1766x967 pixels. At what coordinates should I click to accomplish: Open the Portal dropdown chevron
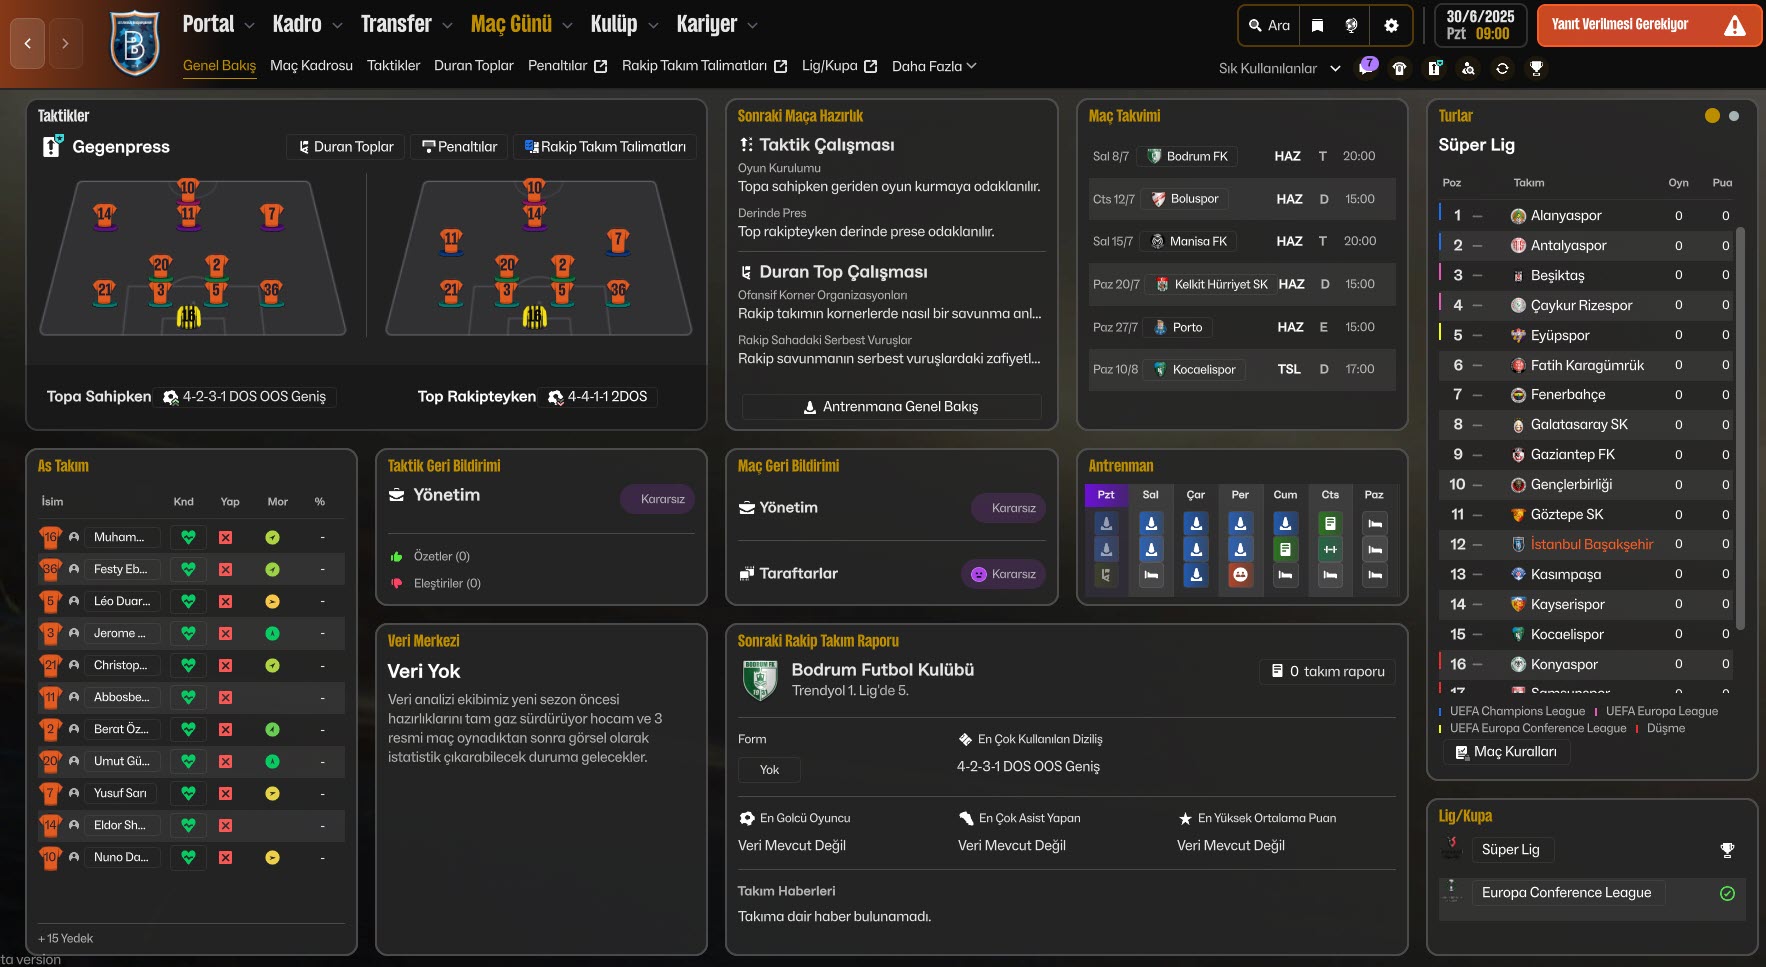click(249, 26)
